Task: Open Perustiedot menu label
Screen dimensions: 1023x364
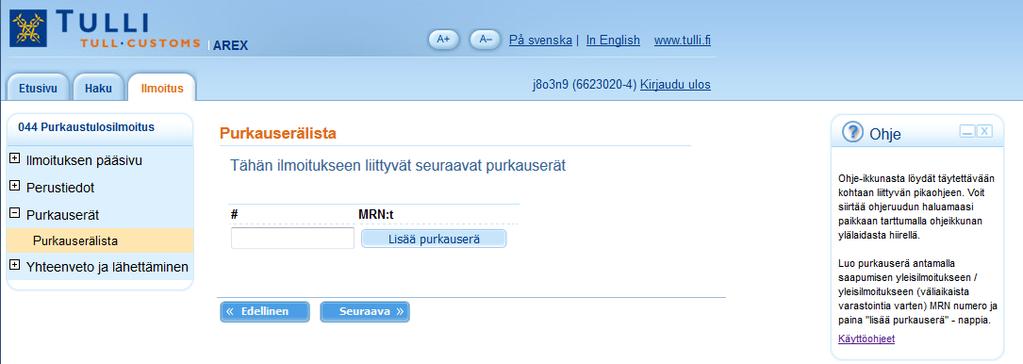Action: [x=60, y=188]
